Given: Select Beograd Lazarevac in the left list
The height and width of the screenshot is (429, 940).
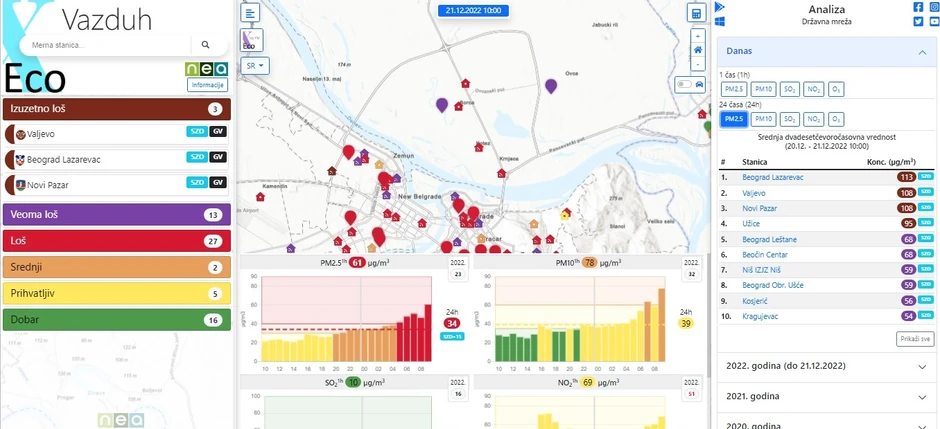Looking at the screenshot, I should 116,160.
